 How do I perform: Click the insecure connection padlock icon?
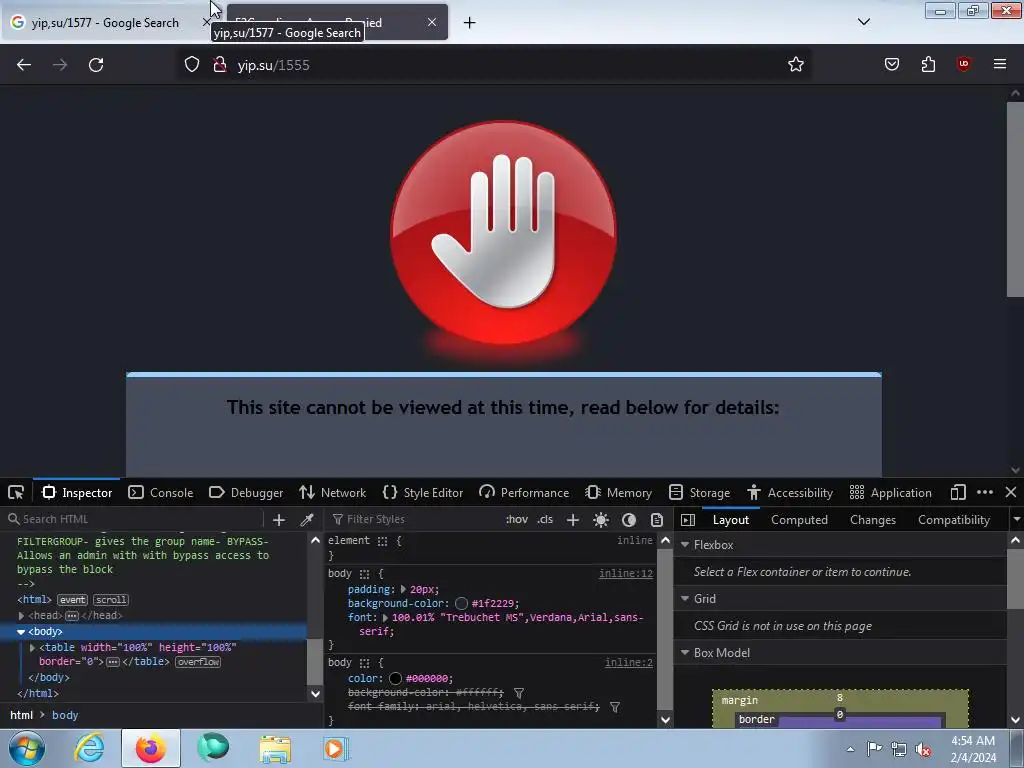point(219,65)
